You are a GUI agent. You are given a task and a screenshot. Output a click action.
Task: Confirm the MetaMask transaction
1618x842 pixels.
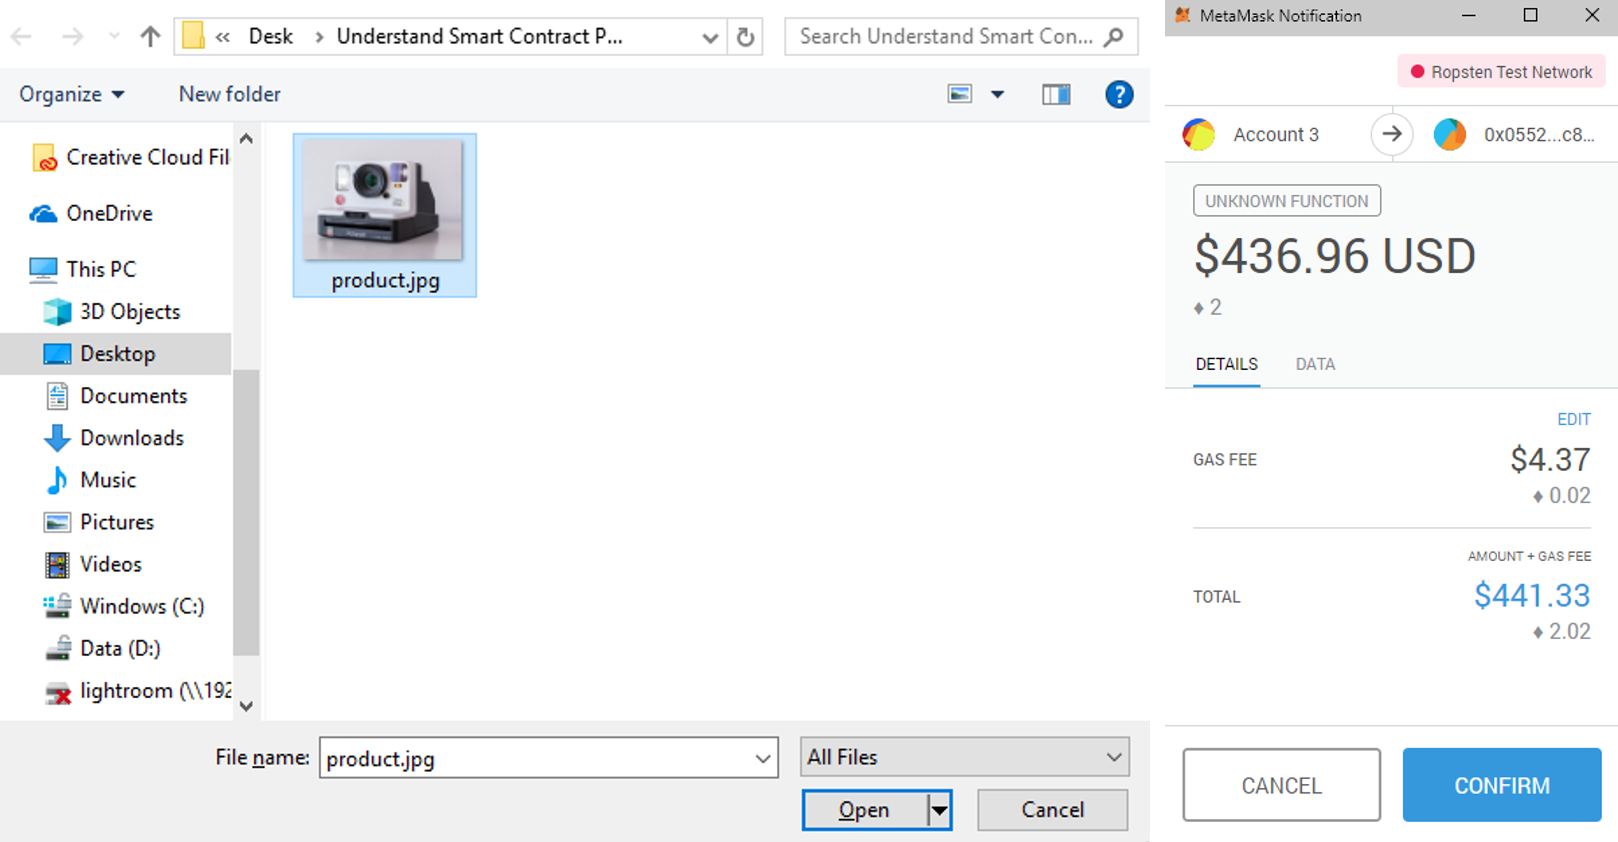click(x=1502, y=785)
